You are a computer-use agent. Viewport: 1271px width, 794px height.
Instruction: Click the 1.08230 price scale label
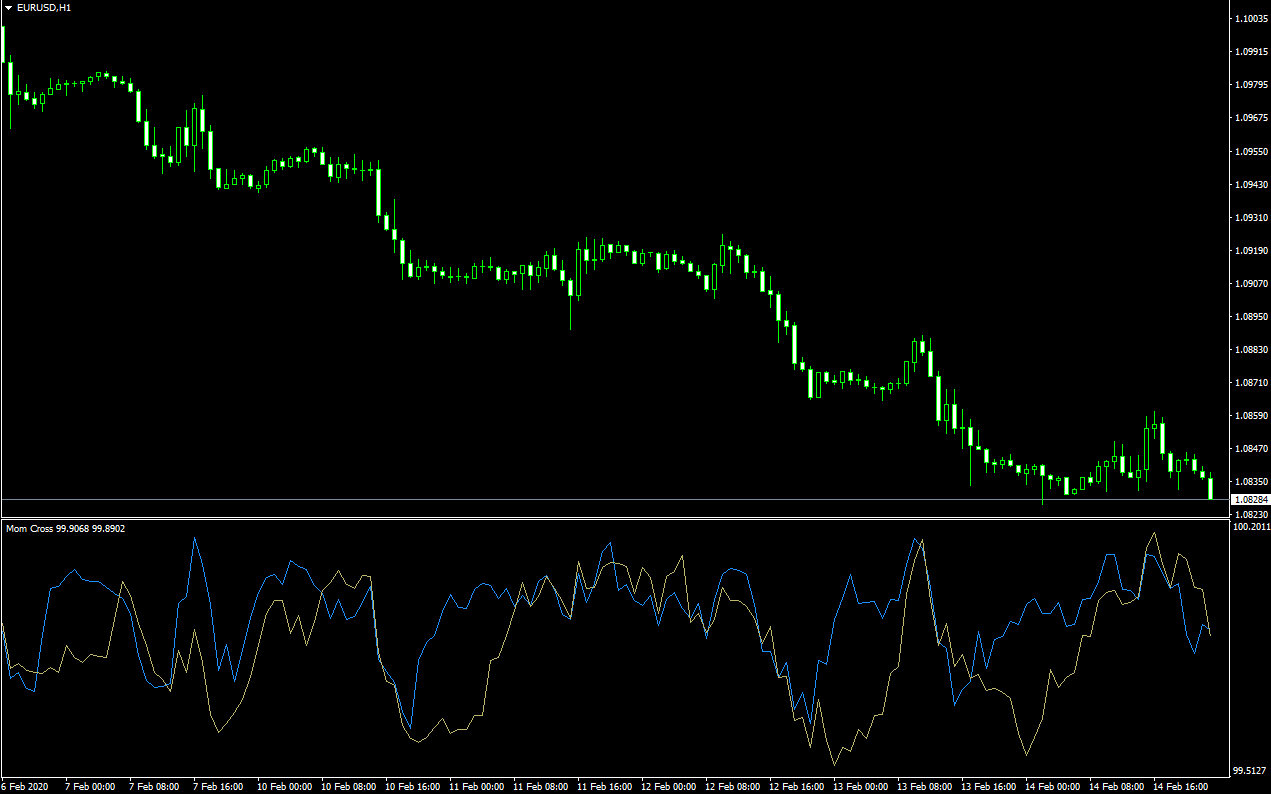[x=1251, y=513]
